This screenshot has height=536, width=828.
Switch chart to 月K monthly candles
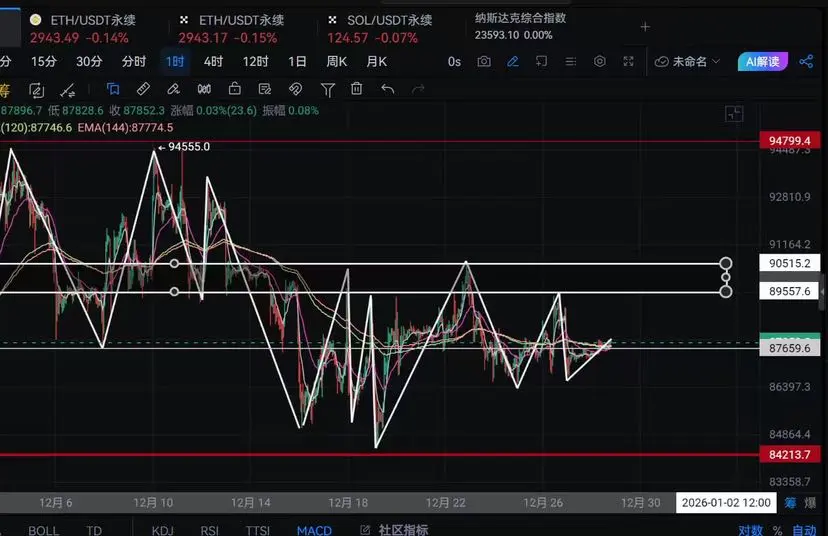tap(377, 62)
